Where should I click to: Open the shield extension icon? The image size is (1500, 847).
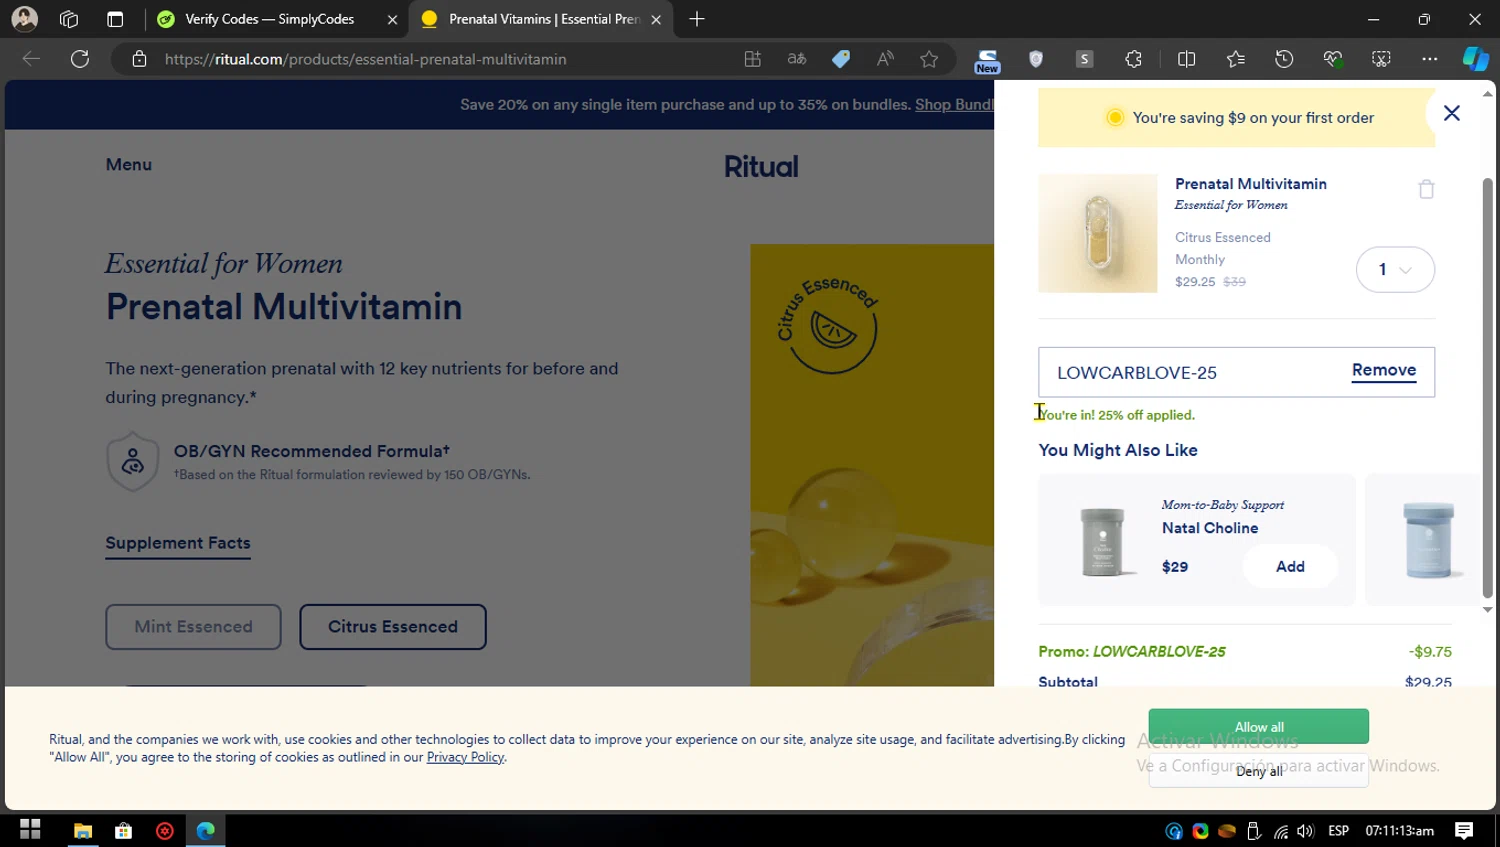pos(1036,59)
